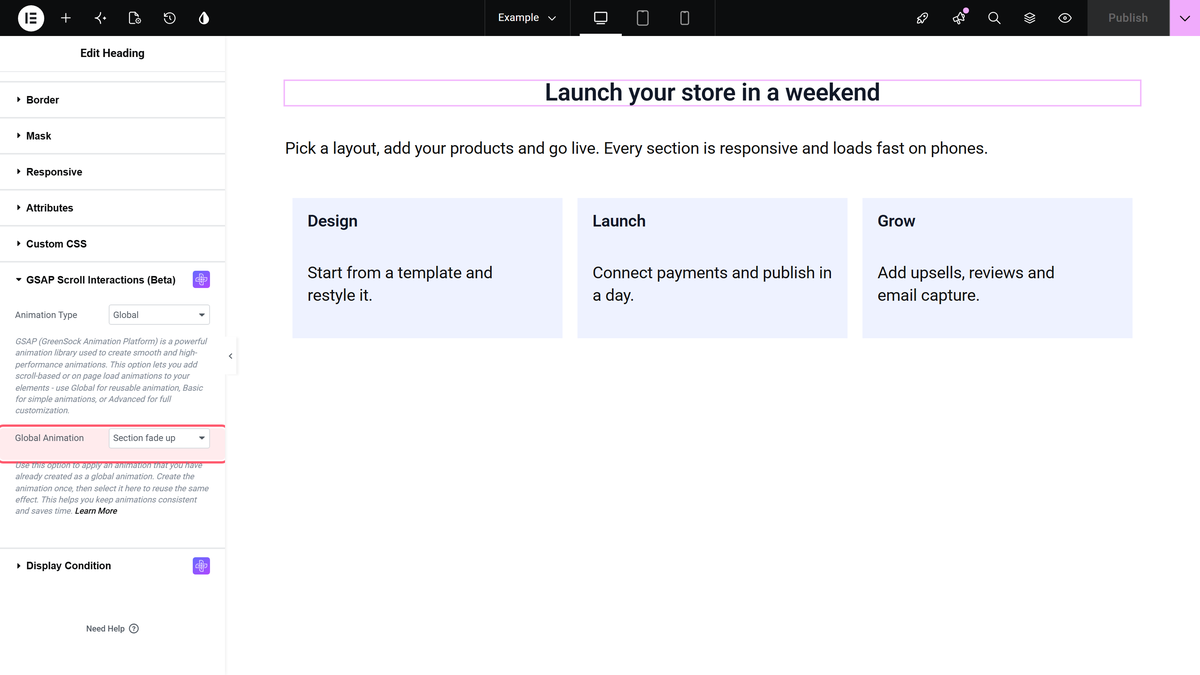Open the Animation Type dropdown

[159, 315]
